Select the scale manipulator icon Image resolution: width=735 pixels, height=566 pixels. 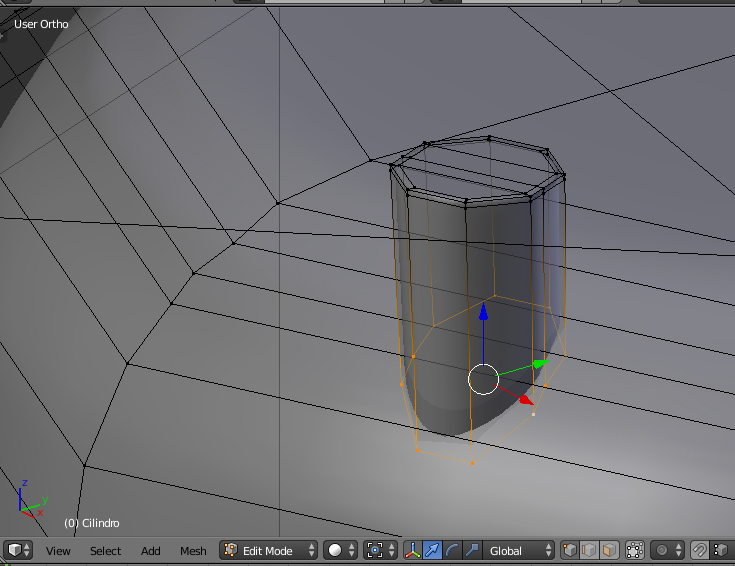coord(472,550)
